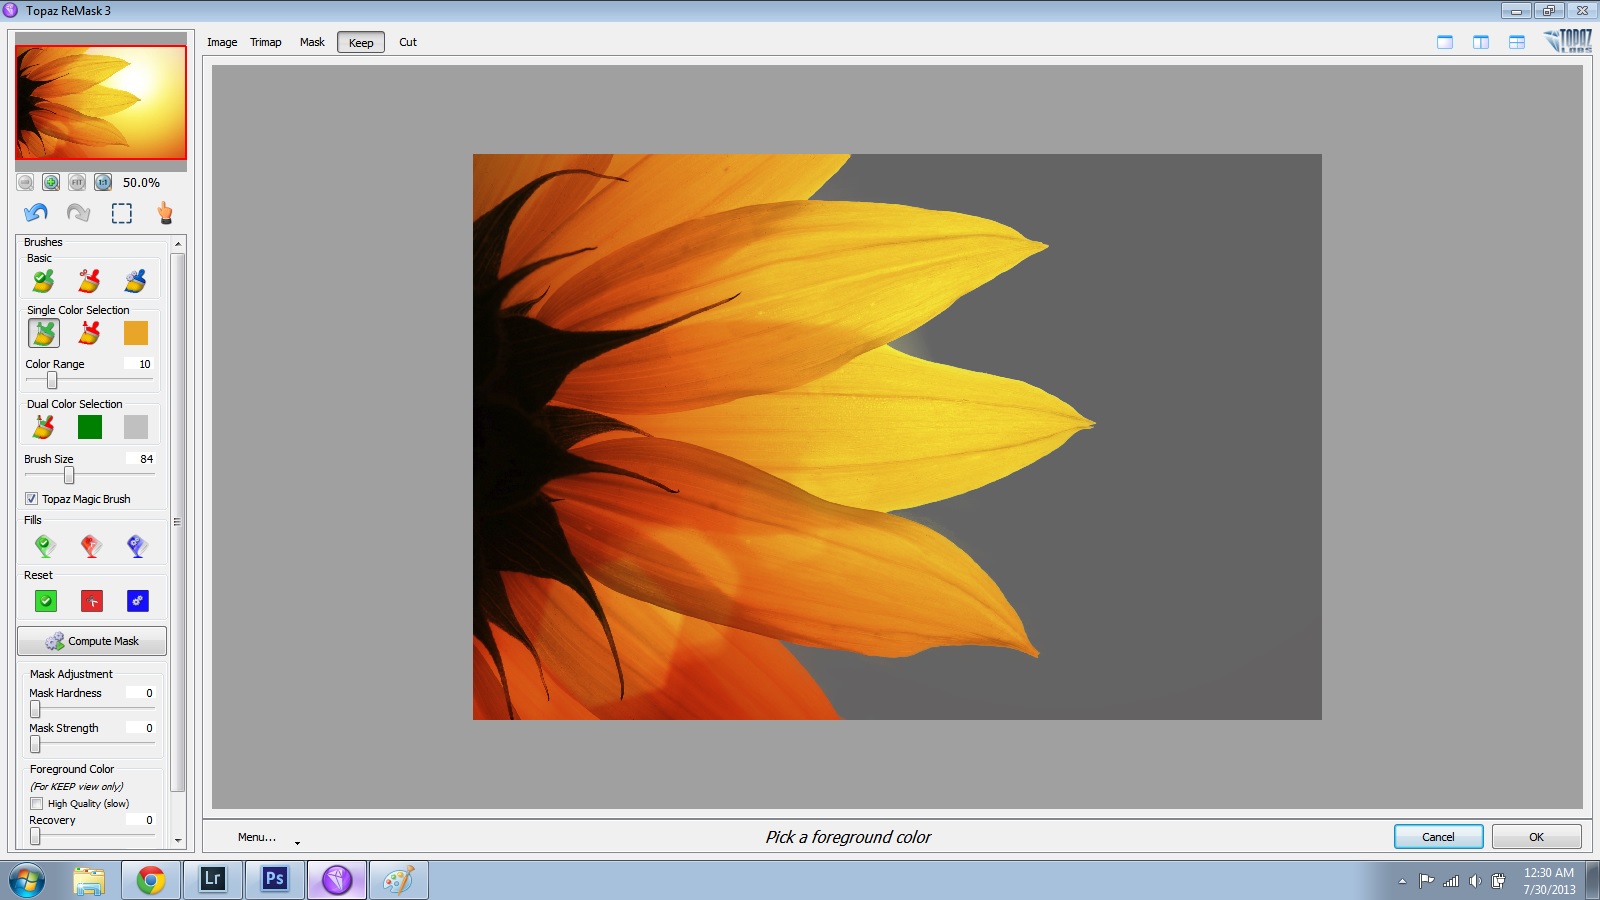Select the blue Compute brush under Basic
1600x900 pixels.
tap(136, 281)
